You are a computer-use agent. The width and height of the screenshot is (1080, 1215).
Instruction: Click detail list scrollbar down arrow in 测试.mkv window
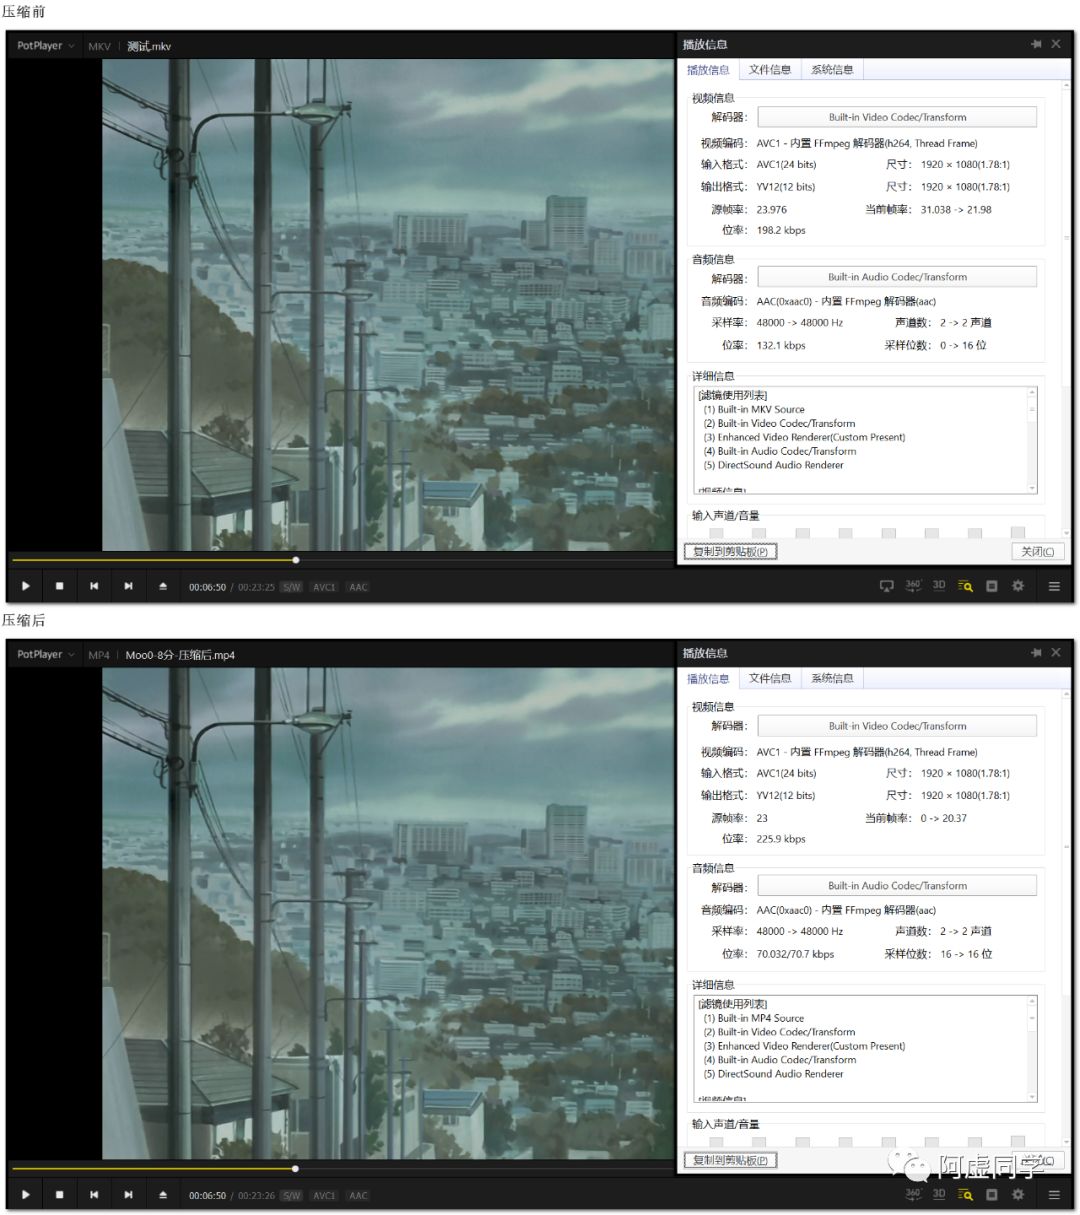pyautogui.click(x=1032, y=487)
